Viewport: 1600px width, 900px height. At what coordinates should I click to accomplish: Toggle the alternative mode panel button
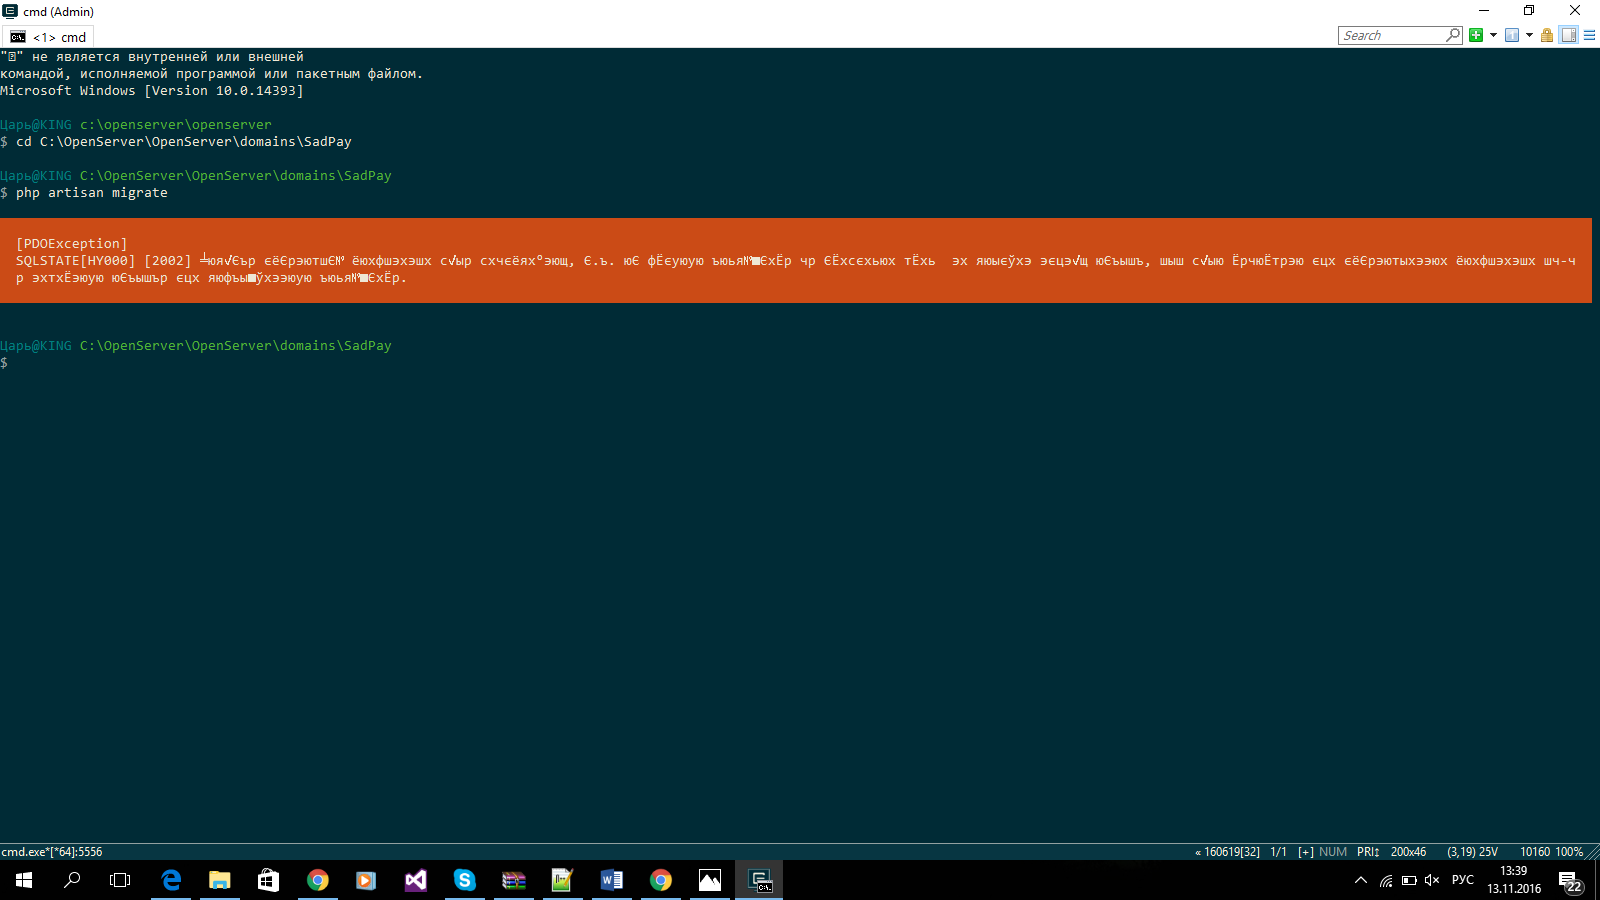1568,35
